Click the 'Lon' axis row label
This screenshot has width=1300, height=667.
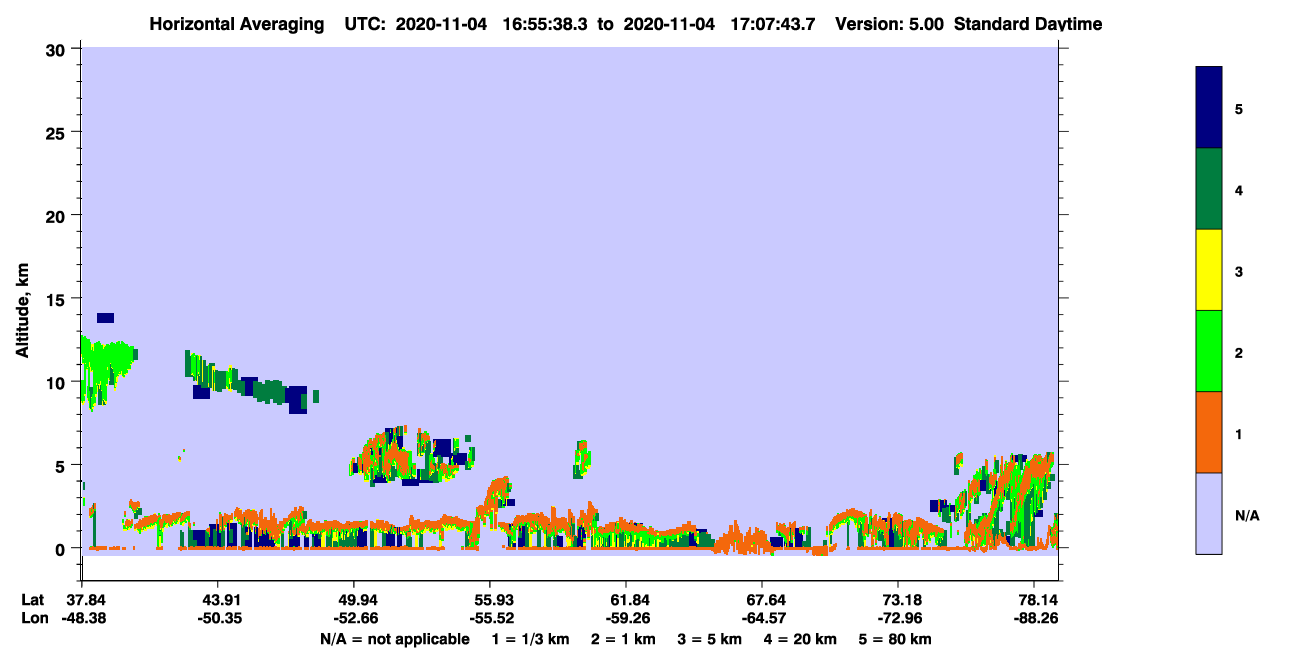[x=33, y=619]
